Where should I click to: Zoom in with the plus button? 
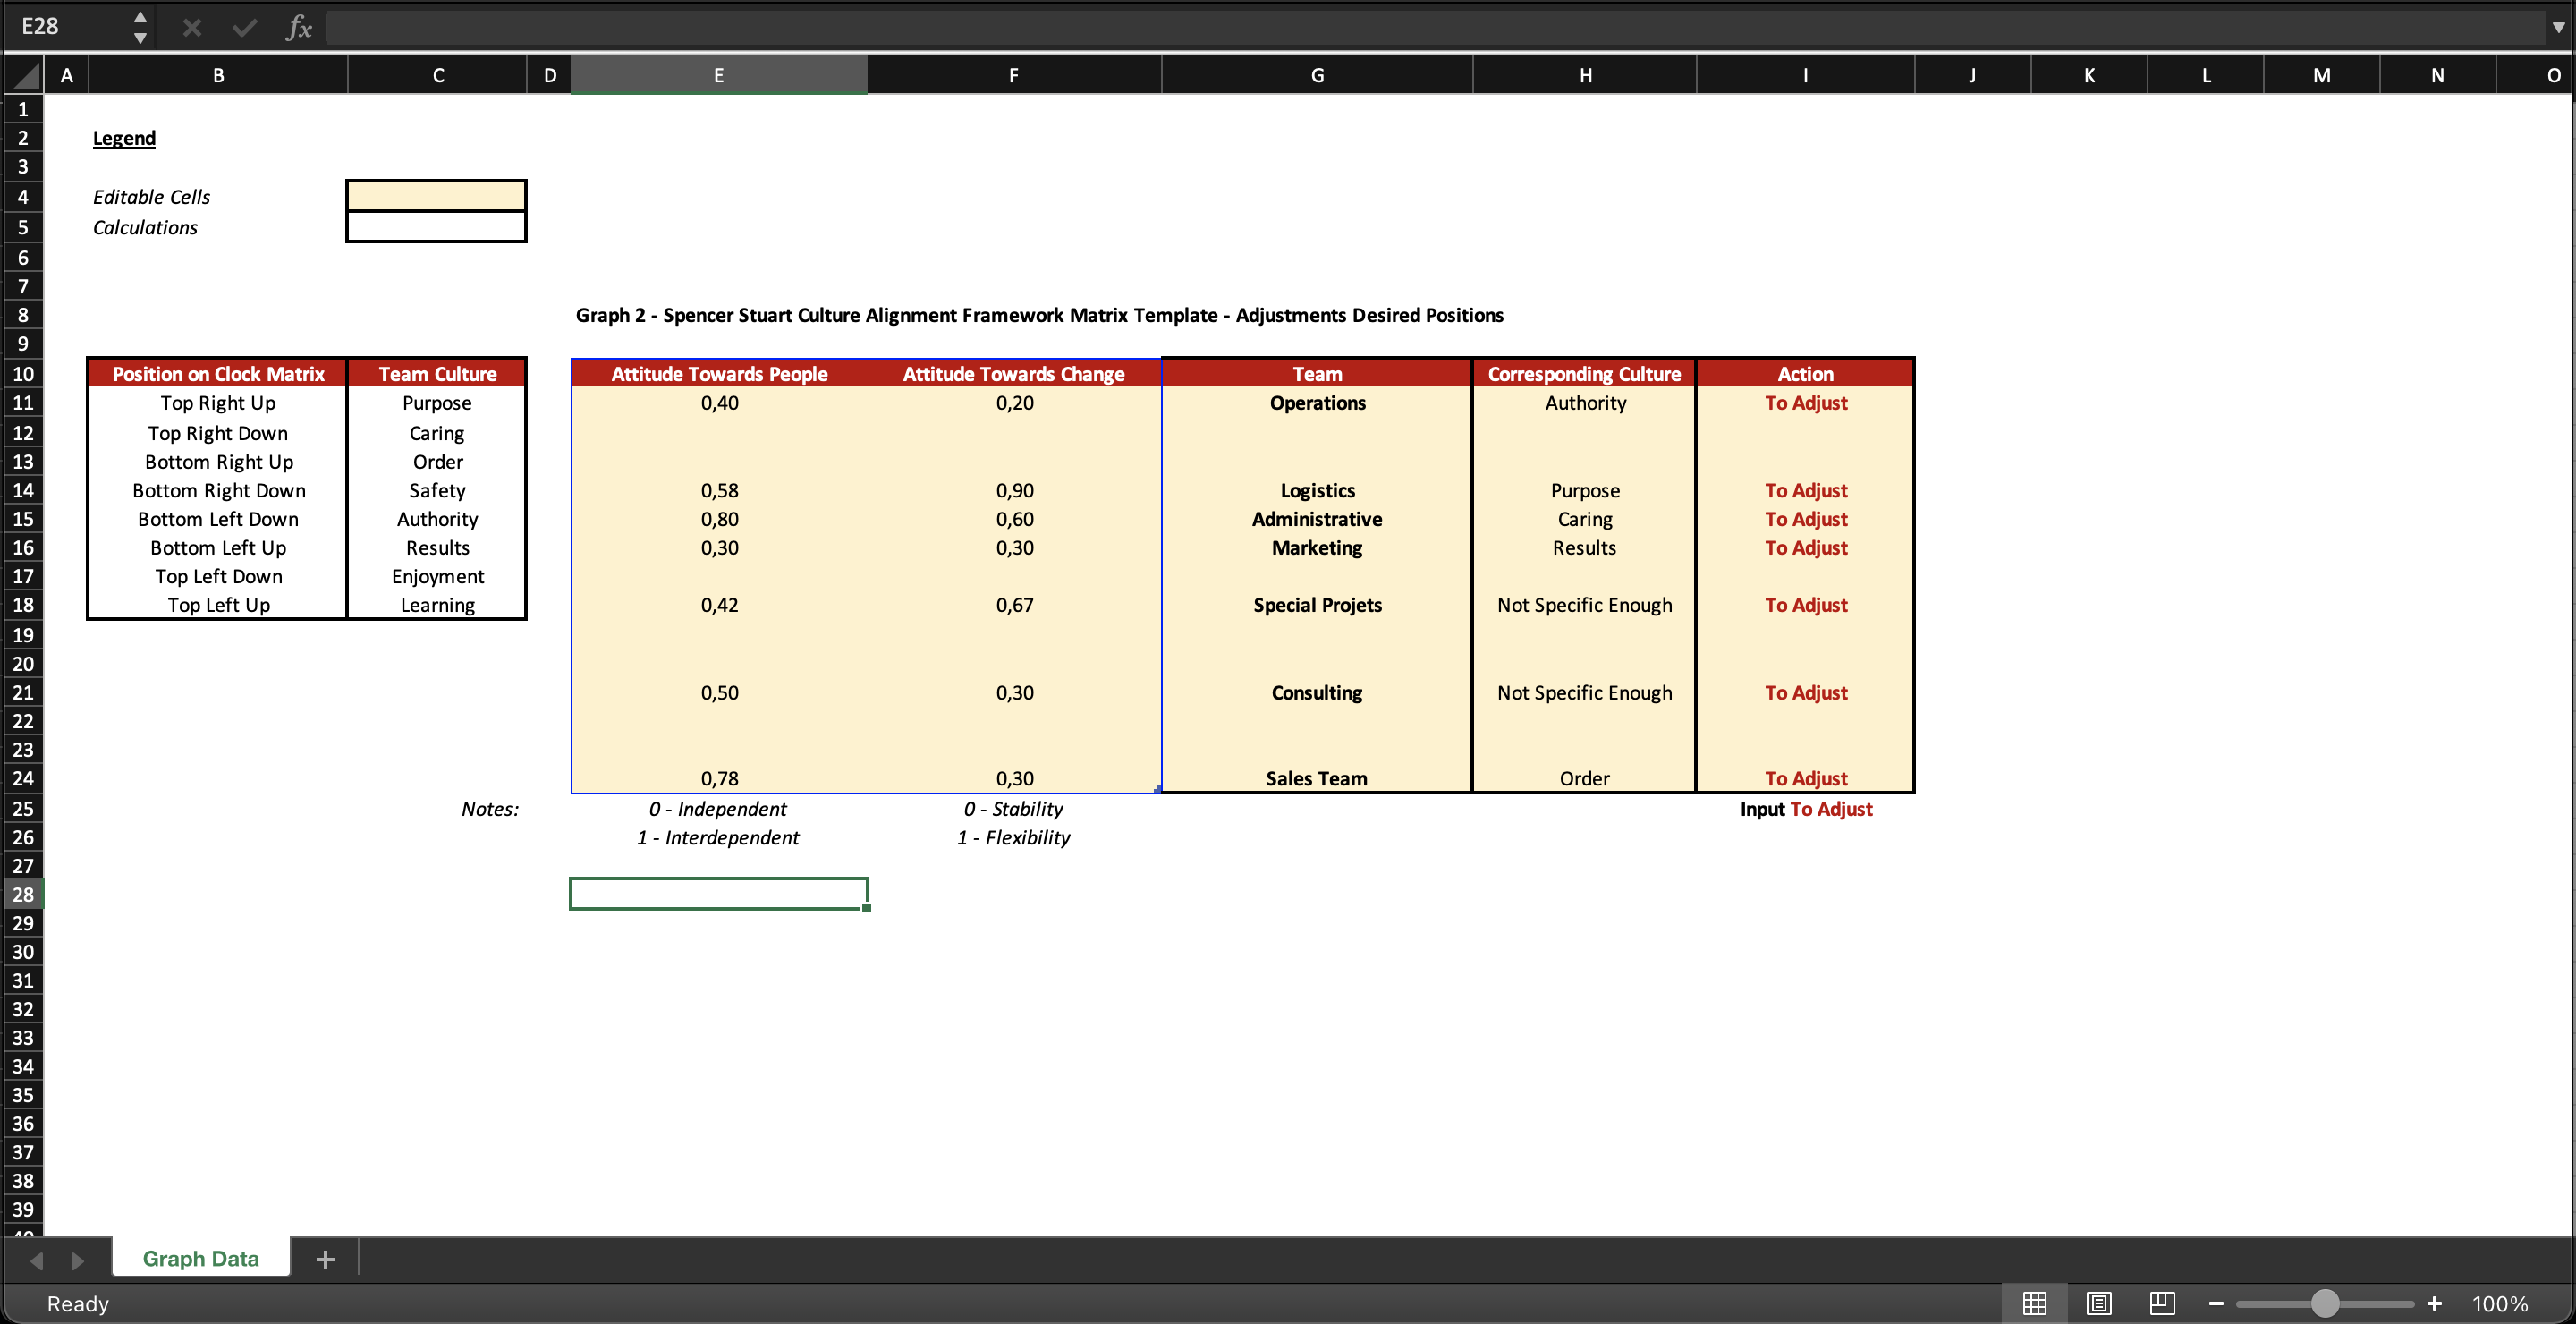[x=2435, y=1303]
